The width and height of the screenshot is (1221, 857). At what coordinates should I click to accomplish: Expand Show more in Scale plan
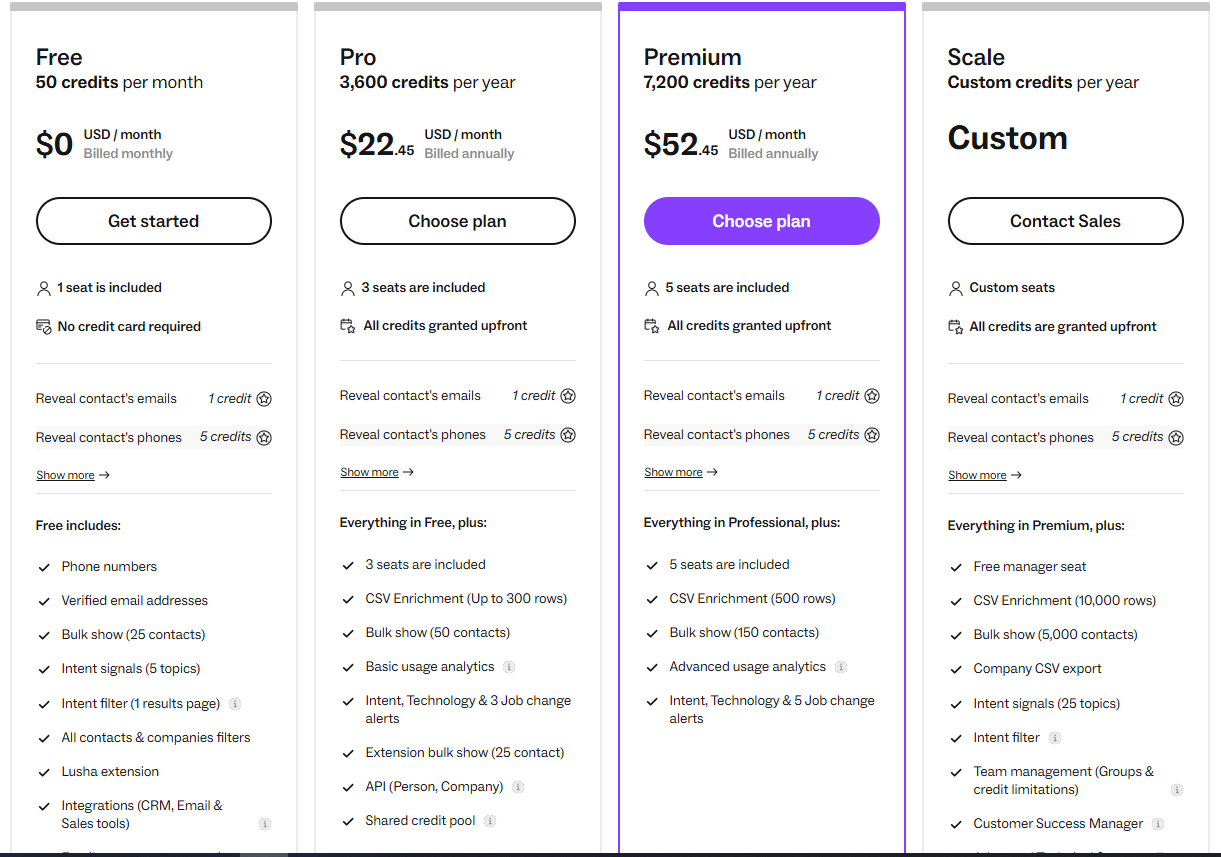click(x=985, y=475)
